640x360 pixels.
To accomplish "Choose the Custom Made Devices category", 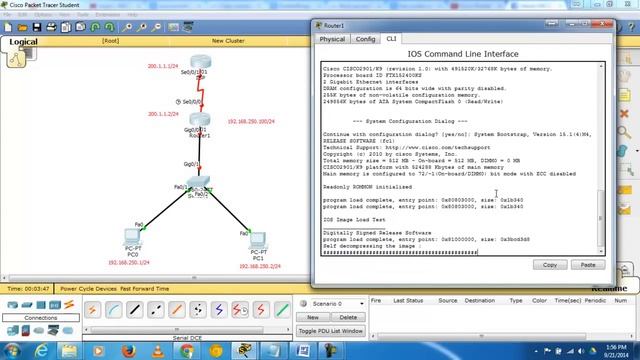I will [x=53, y=330].
